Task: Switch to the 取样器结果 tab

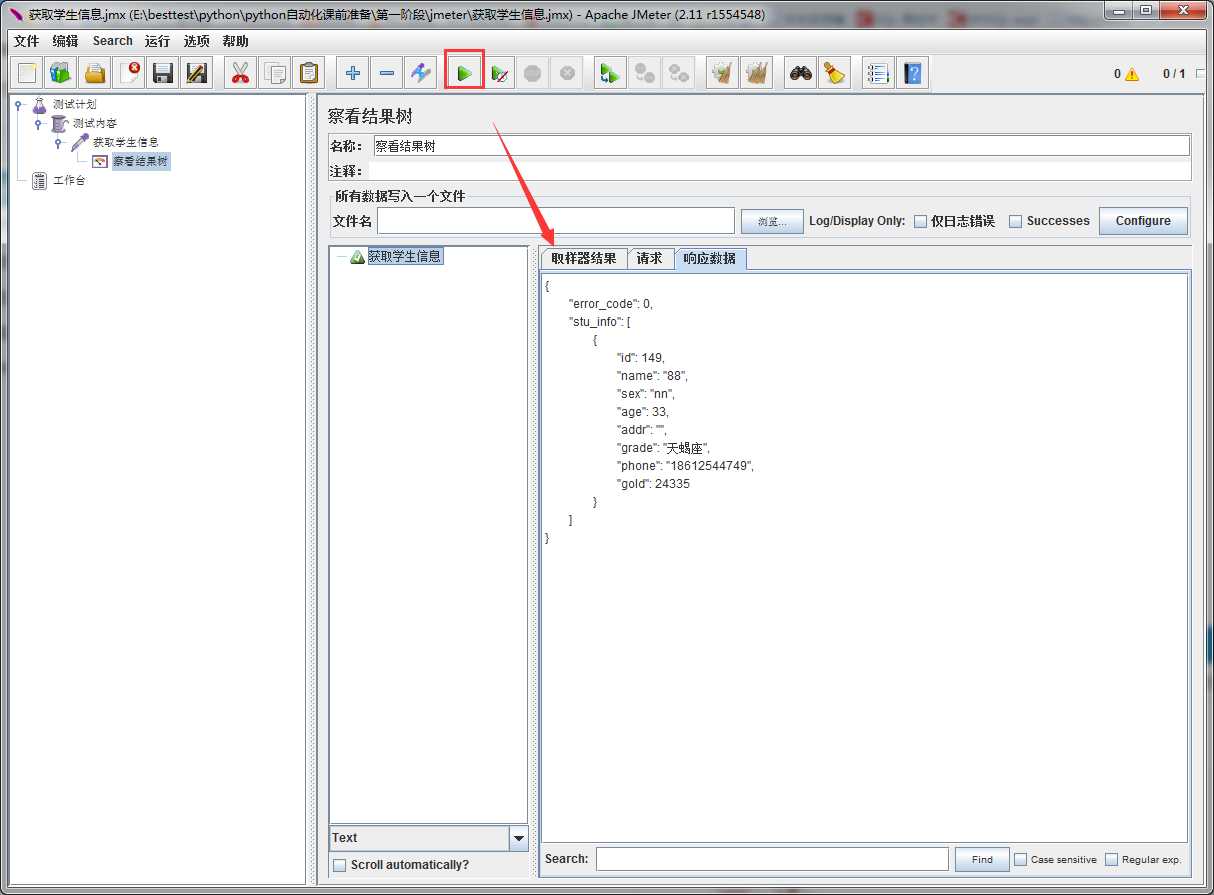Action: [584, 259]
